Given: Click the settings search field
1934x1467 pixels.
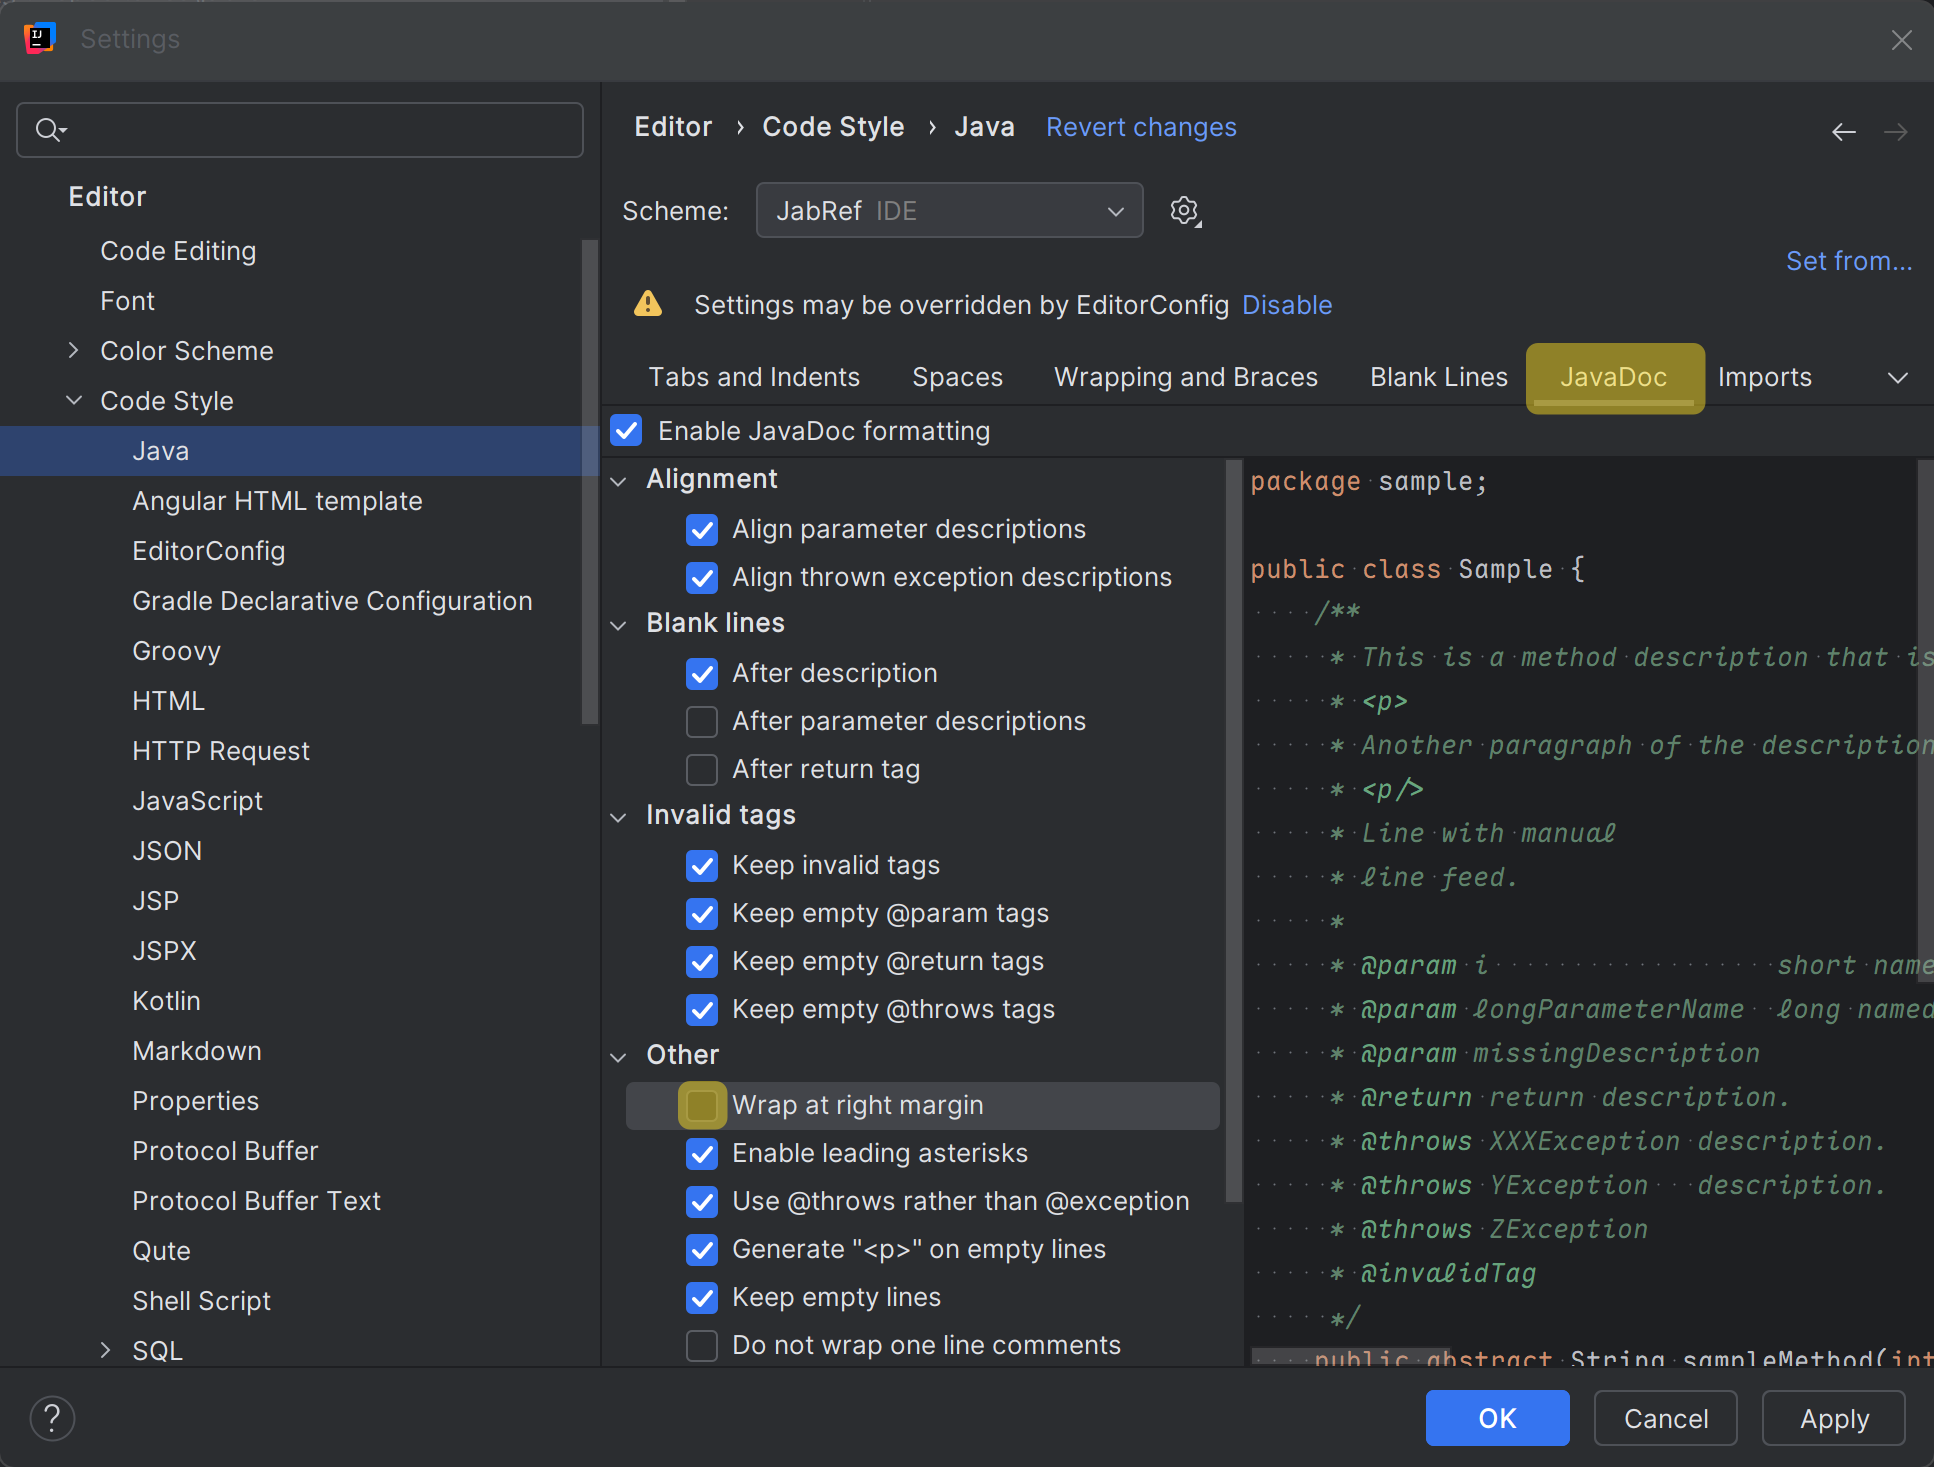Looking at the screenshot, I should point(300,130).
